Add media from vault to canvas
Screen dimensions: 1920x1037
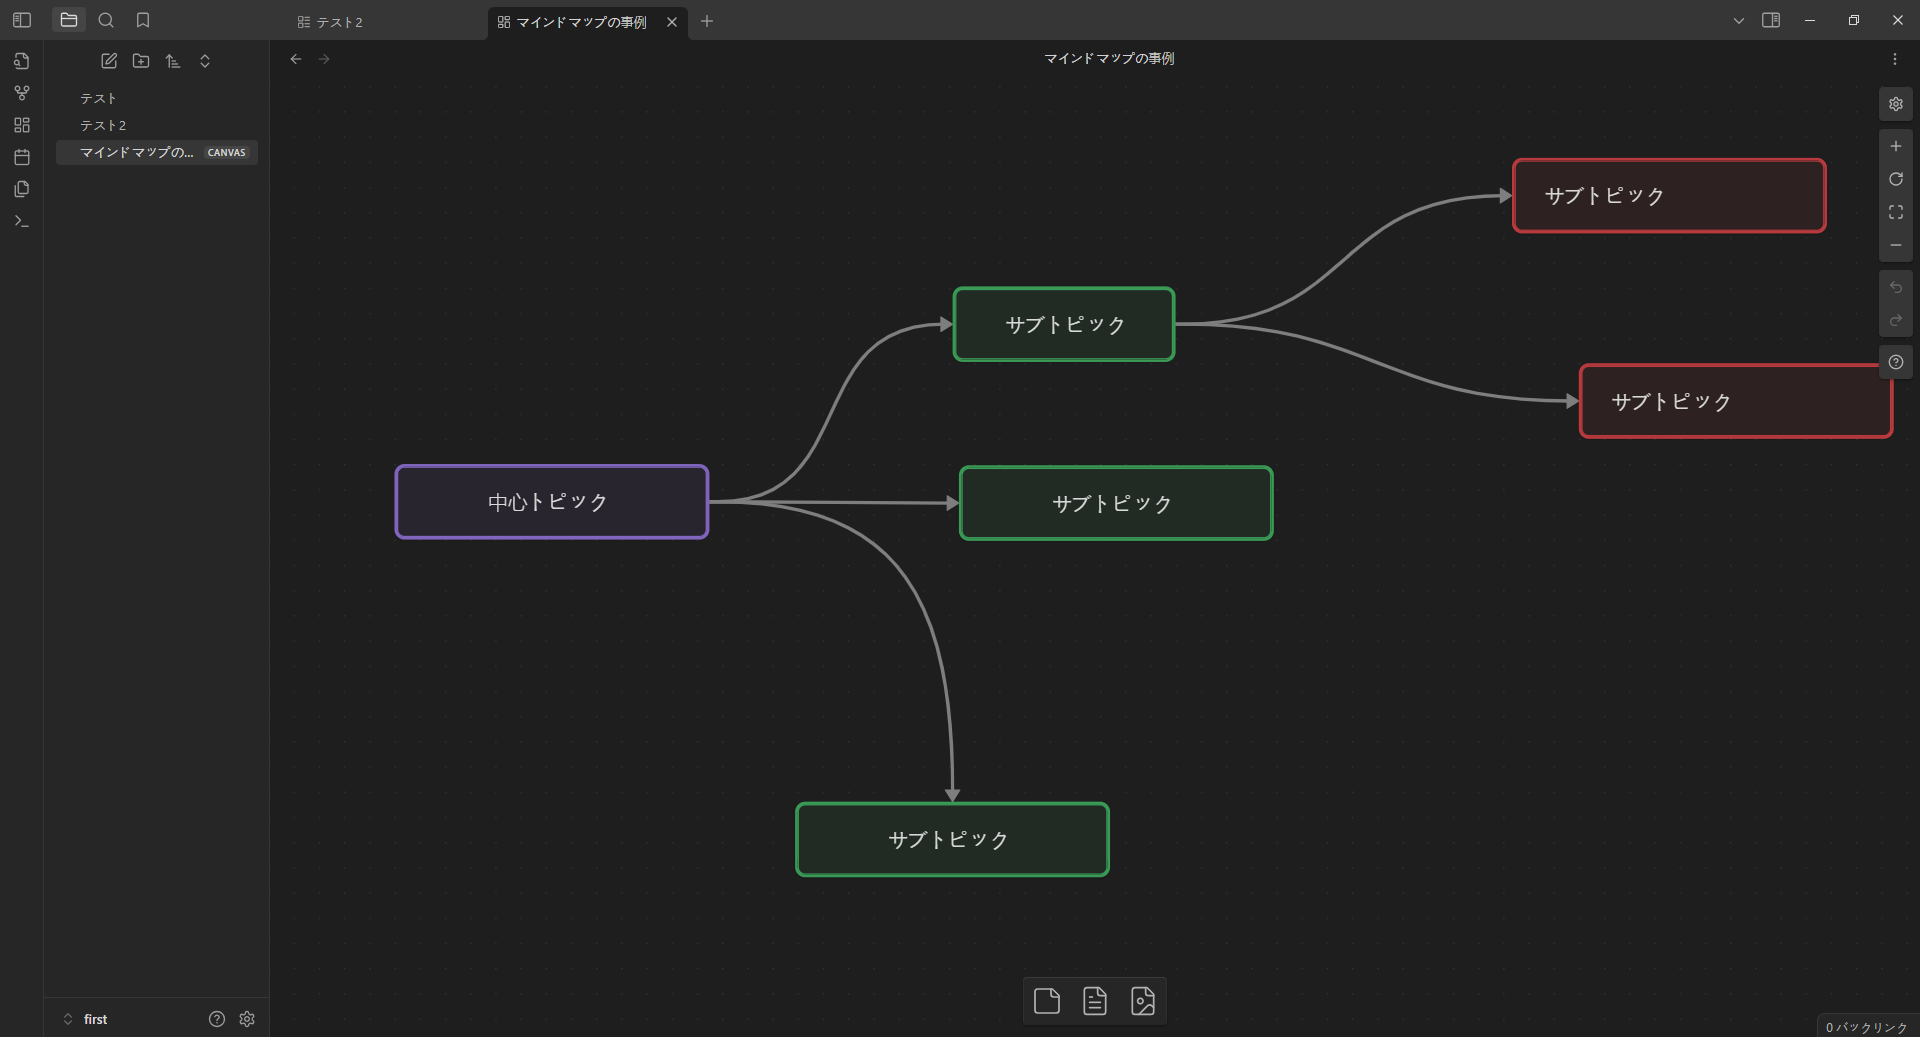[x=1143, y=1001]
